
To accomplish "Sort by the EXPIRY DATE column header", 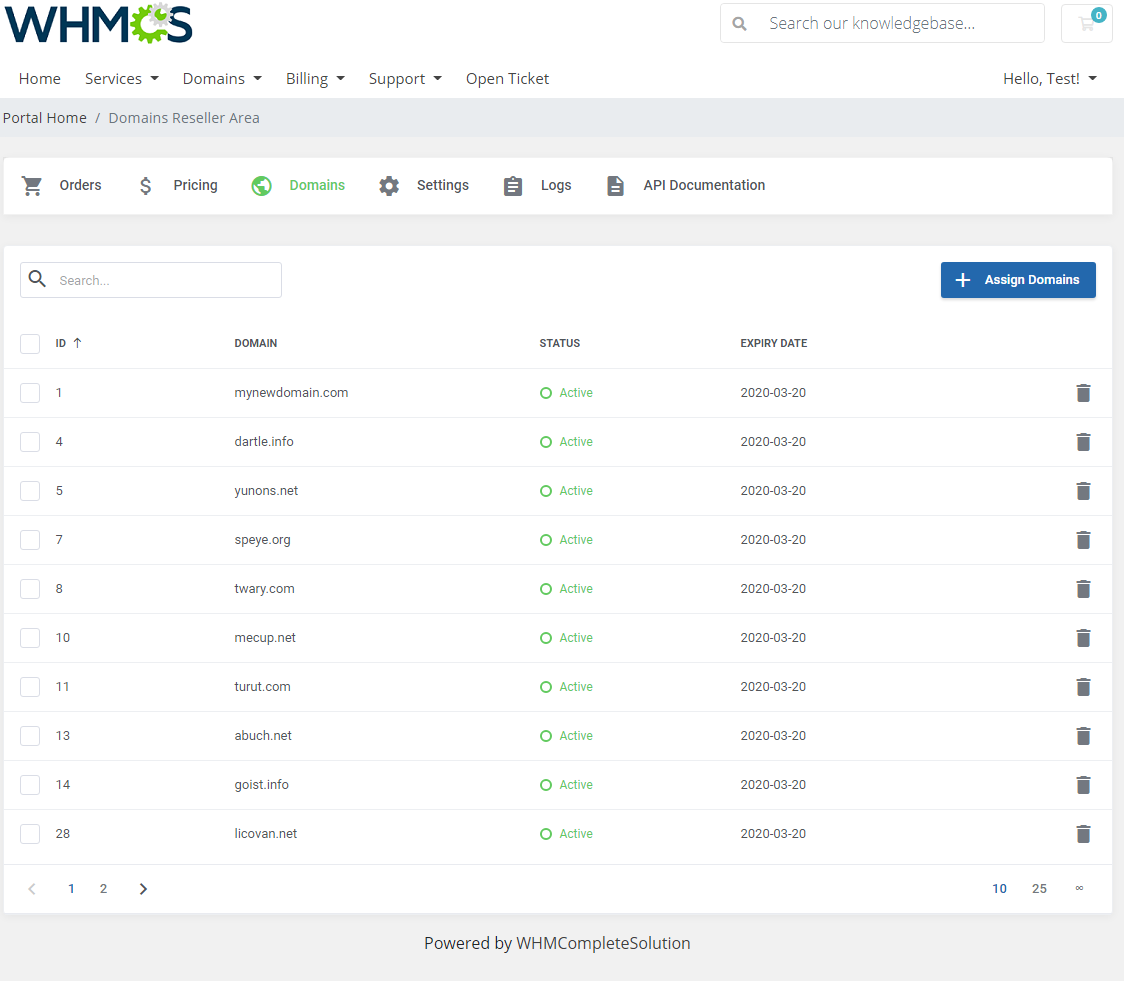I will [773, 343].
